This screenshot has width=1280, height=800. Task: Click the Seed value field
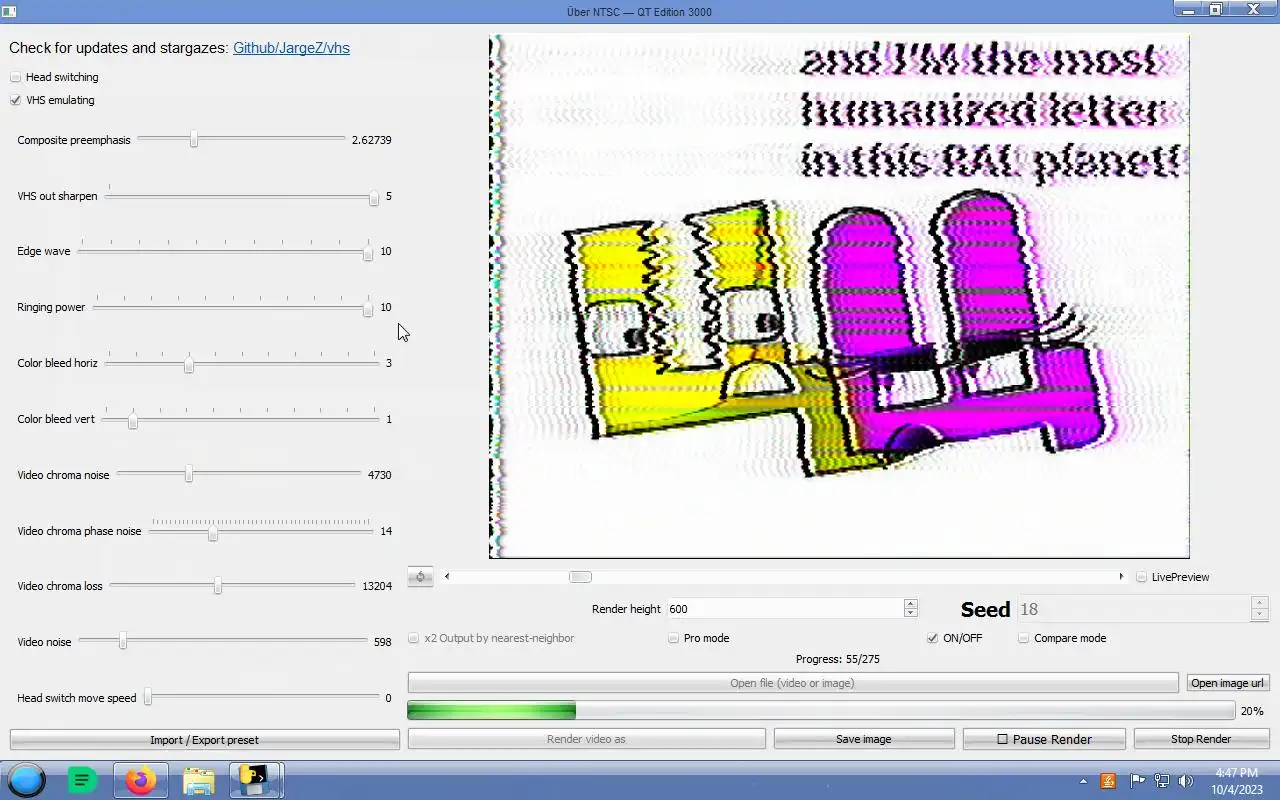pyautogui.click(x=1134, y=609)
